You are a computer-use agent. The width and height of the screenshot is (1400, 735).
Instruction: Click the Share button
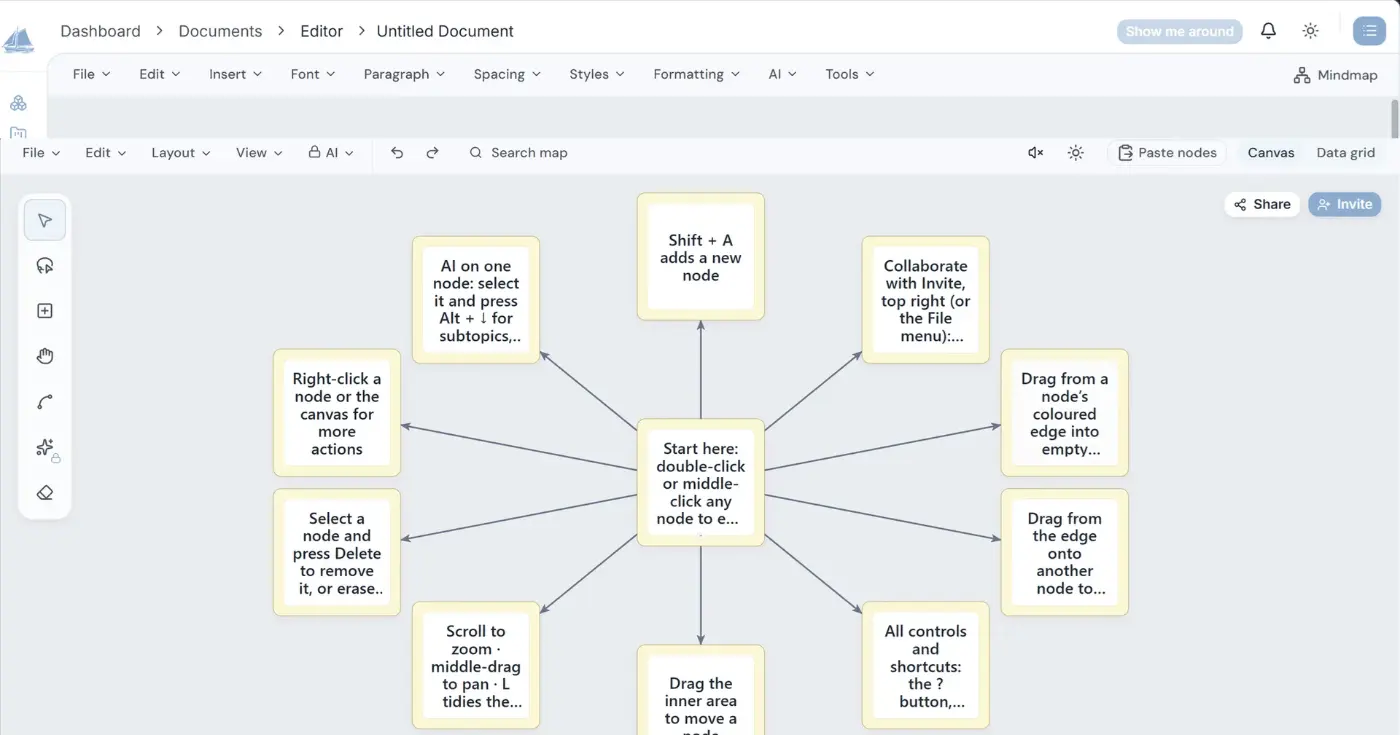click(1262, 204)
